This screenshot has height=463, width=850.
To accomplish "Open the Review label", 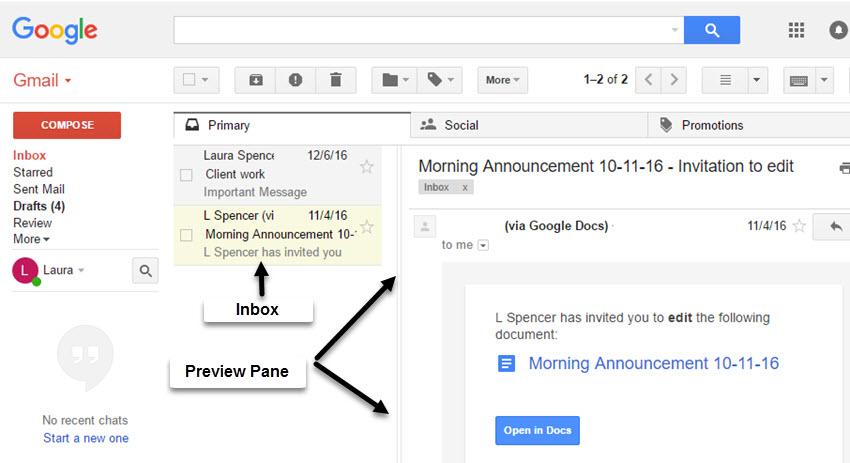I will (x=33, y=223).
